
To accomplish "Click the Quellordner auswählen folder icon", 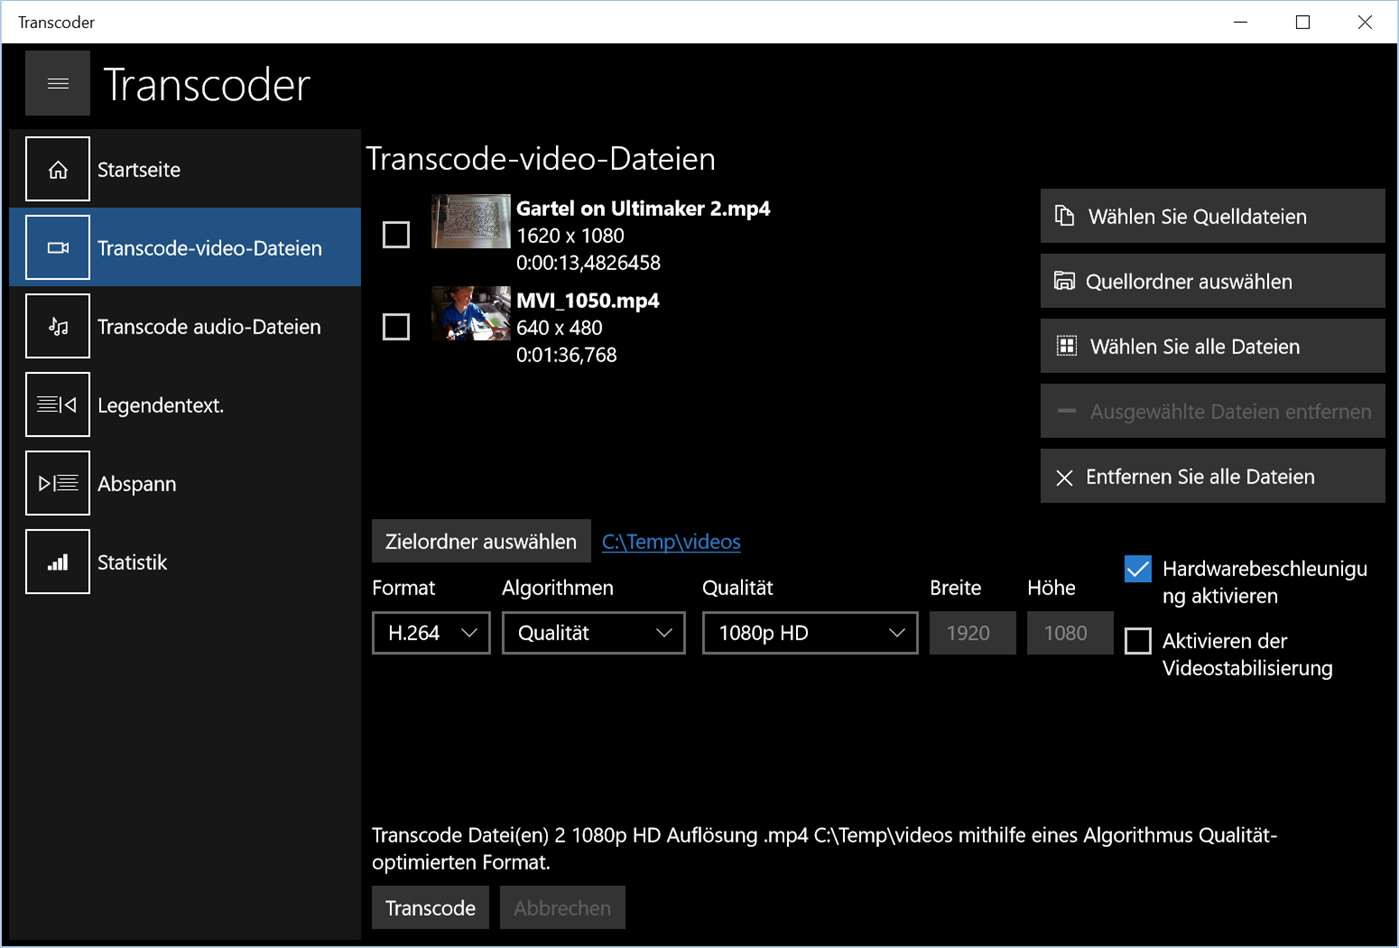I will (x=1064, y=282).
